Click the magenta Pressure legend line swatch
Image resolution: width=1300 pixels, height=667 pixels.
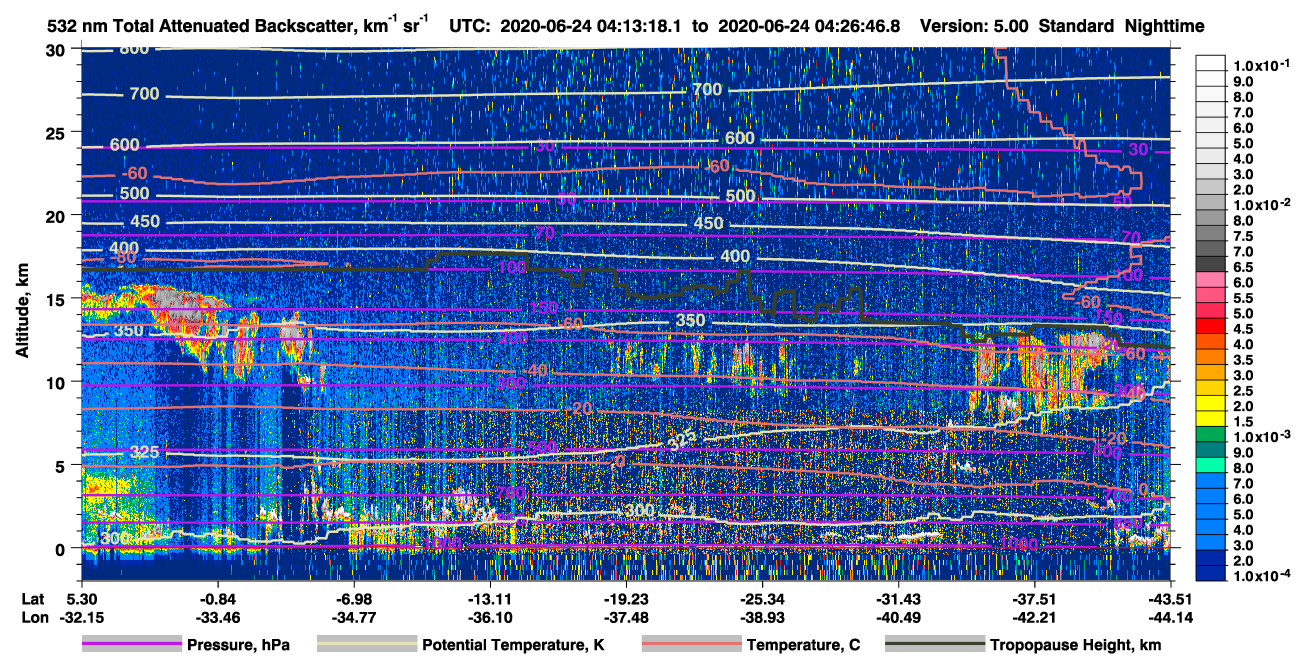pyautogui.click(x=131, y=644)
